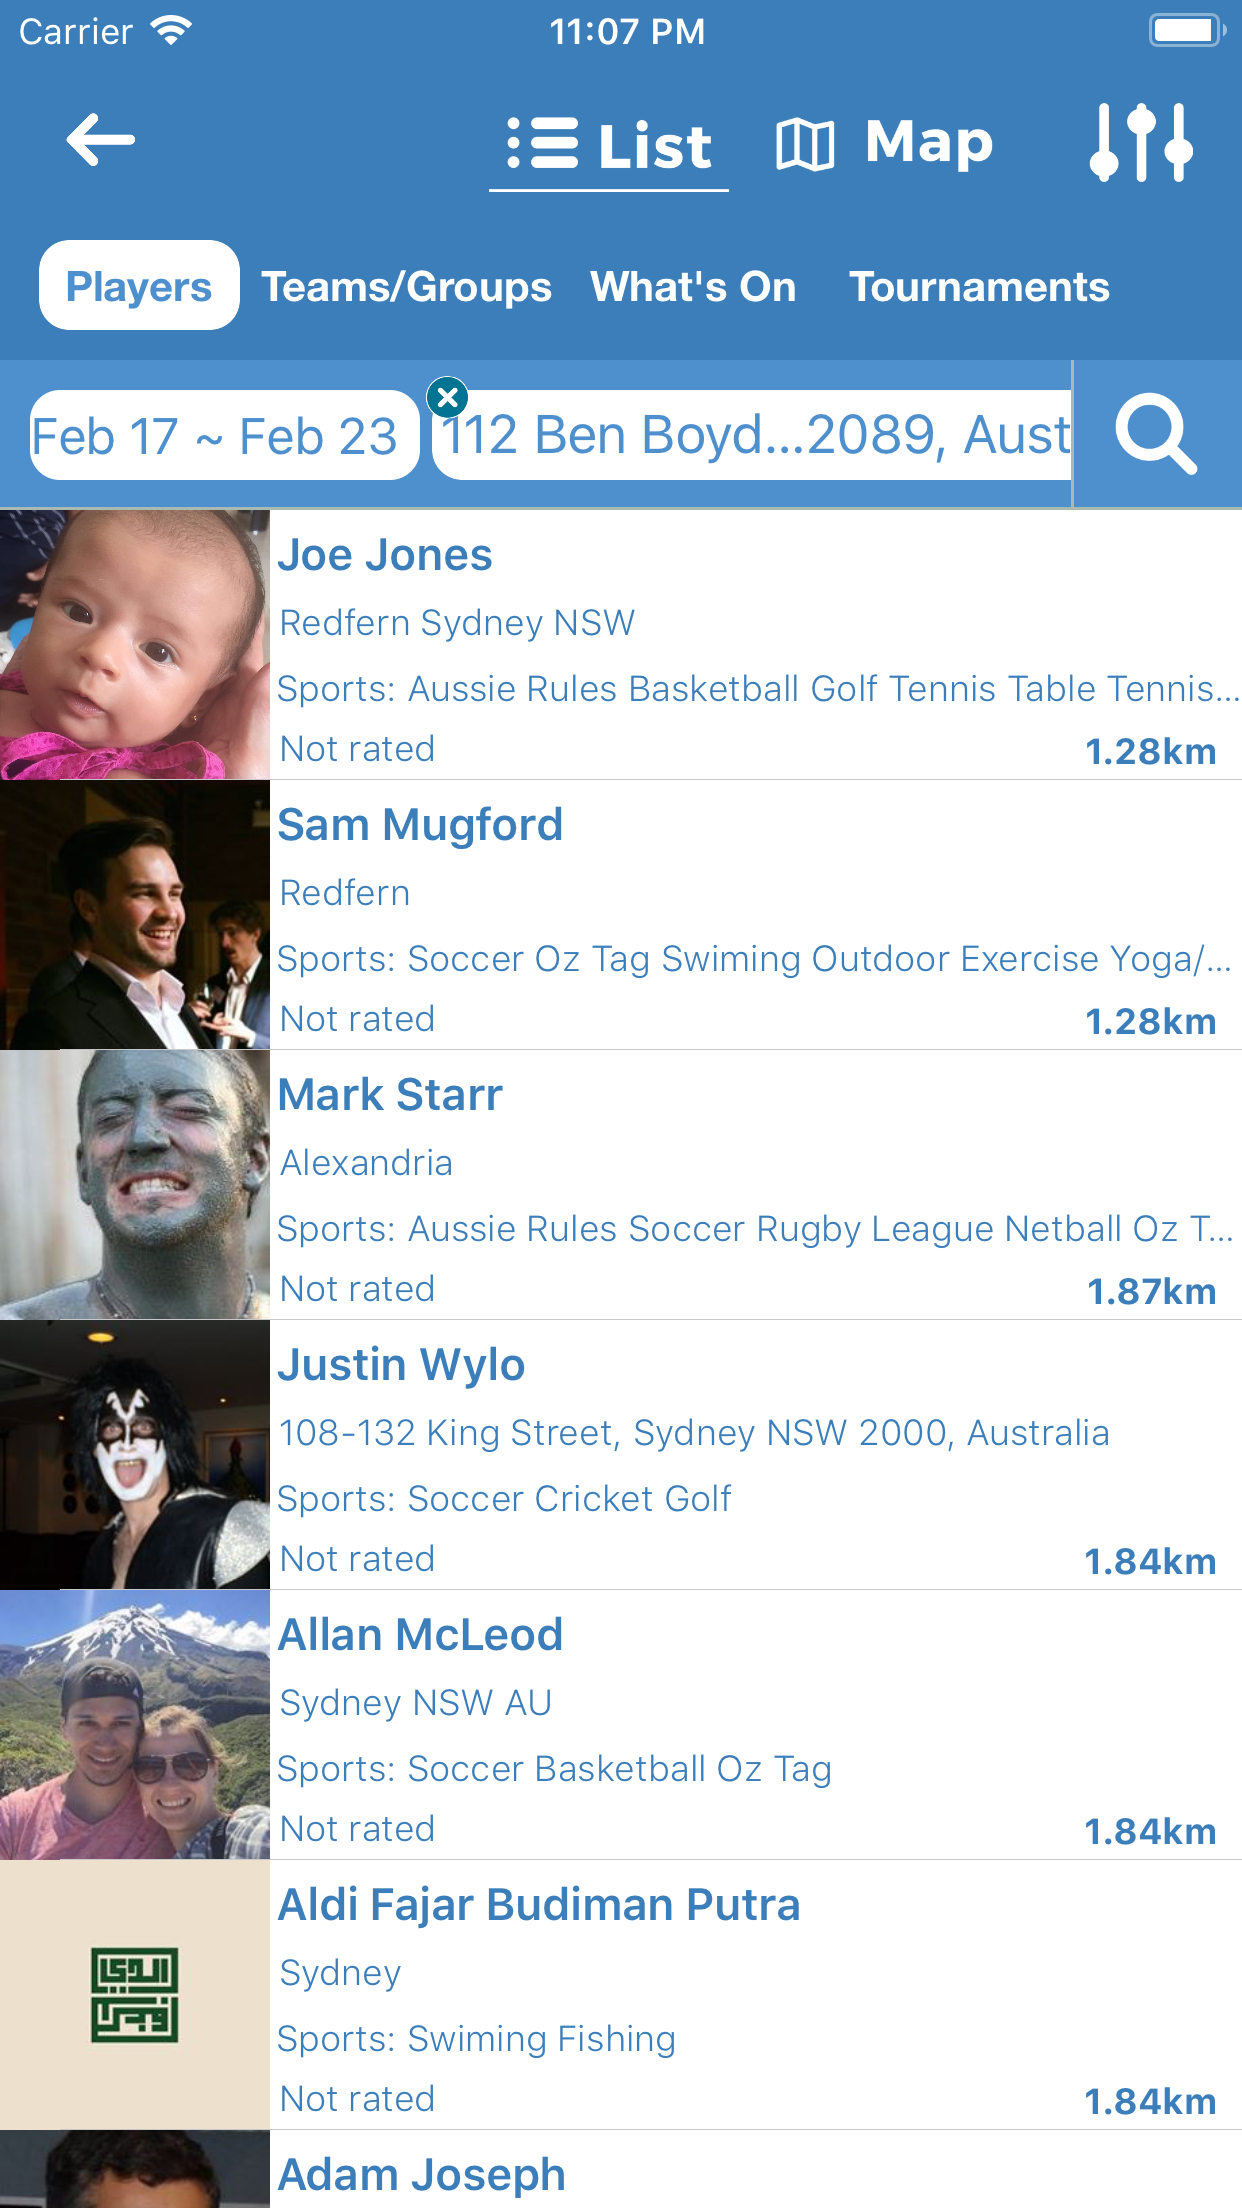Tap the 1.87km distance for Mark Starr
This screenshot has width=1242, height=2208.
tap(1151, 1291)
